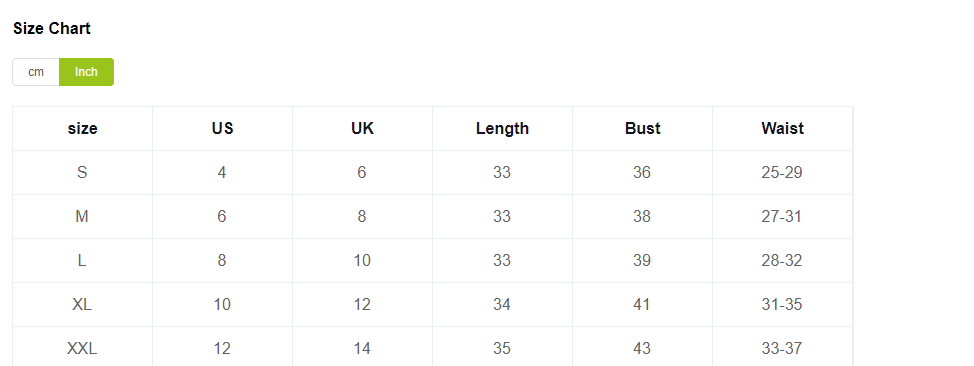Select the M size row label
Image resolution: width=974 pixels, height=366 pixels.
pyautogui.click(x=82, y=216)
